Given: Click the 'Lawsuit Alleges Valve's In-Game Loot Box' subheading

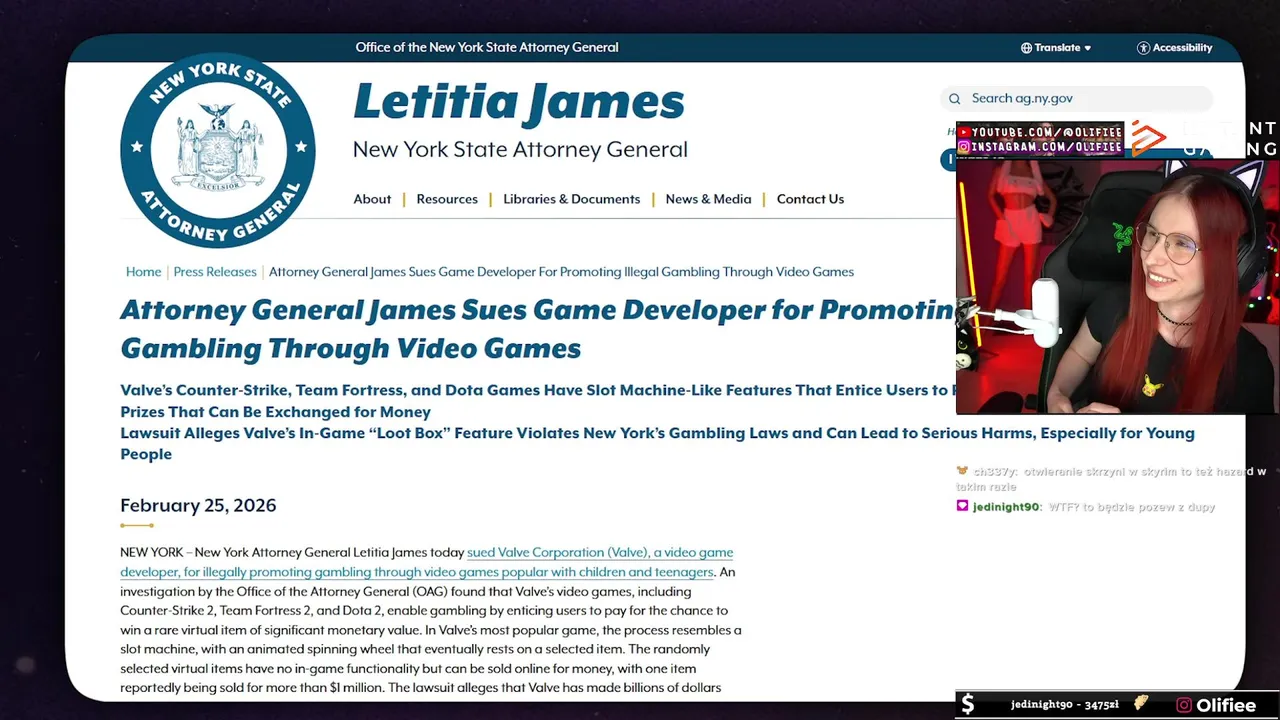Looking at the screenshot, I should 657,443.
